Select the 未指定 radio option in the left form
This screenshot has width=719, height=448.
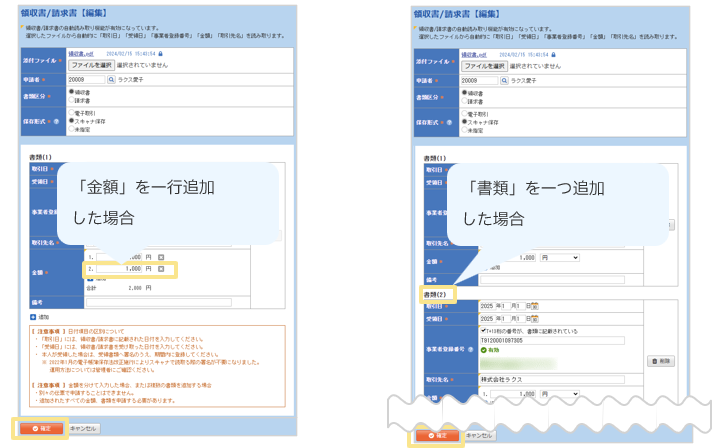point(71,128)
